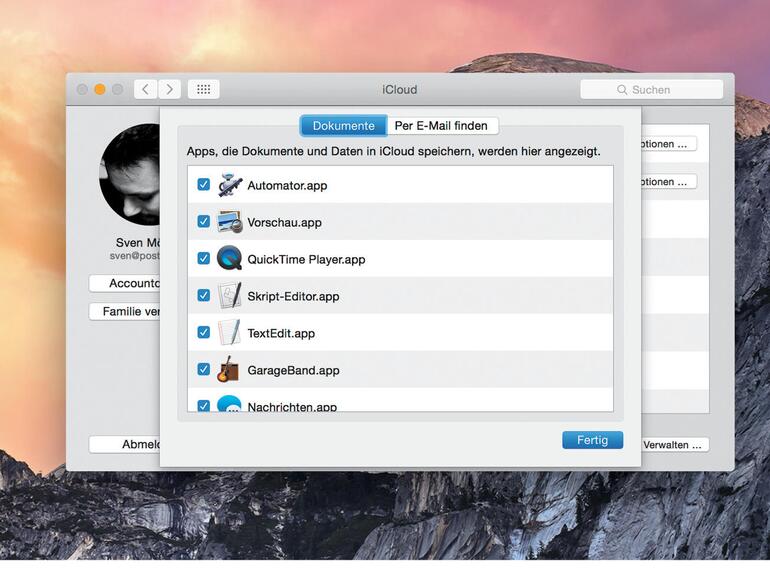The image size is (770, 578).
Task: Click the Vorschau preview app icon
Action: click(230, 222)
